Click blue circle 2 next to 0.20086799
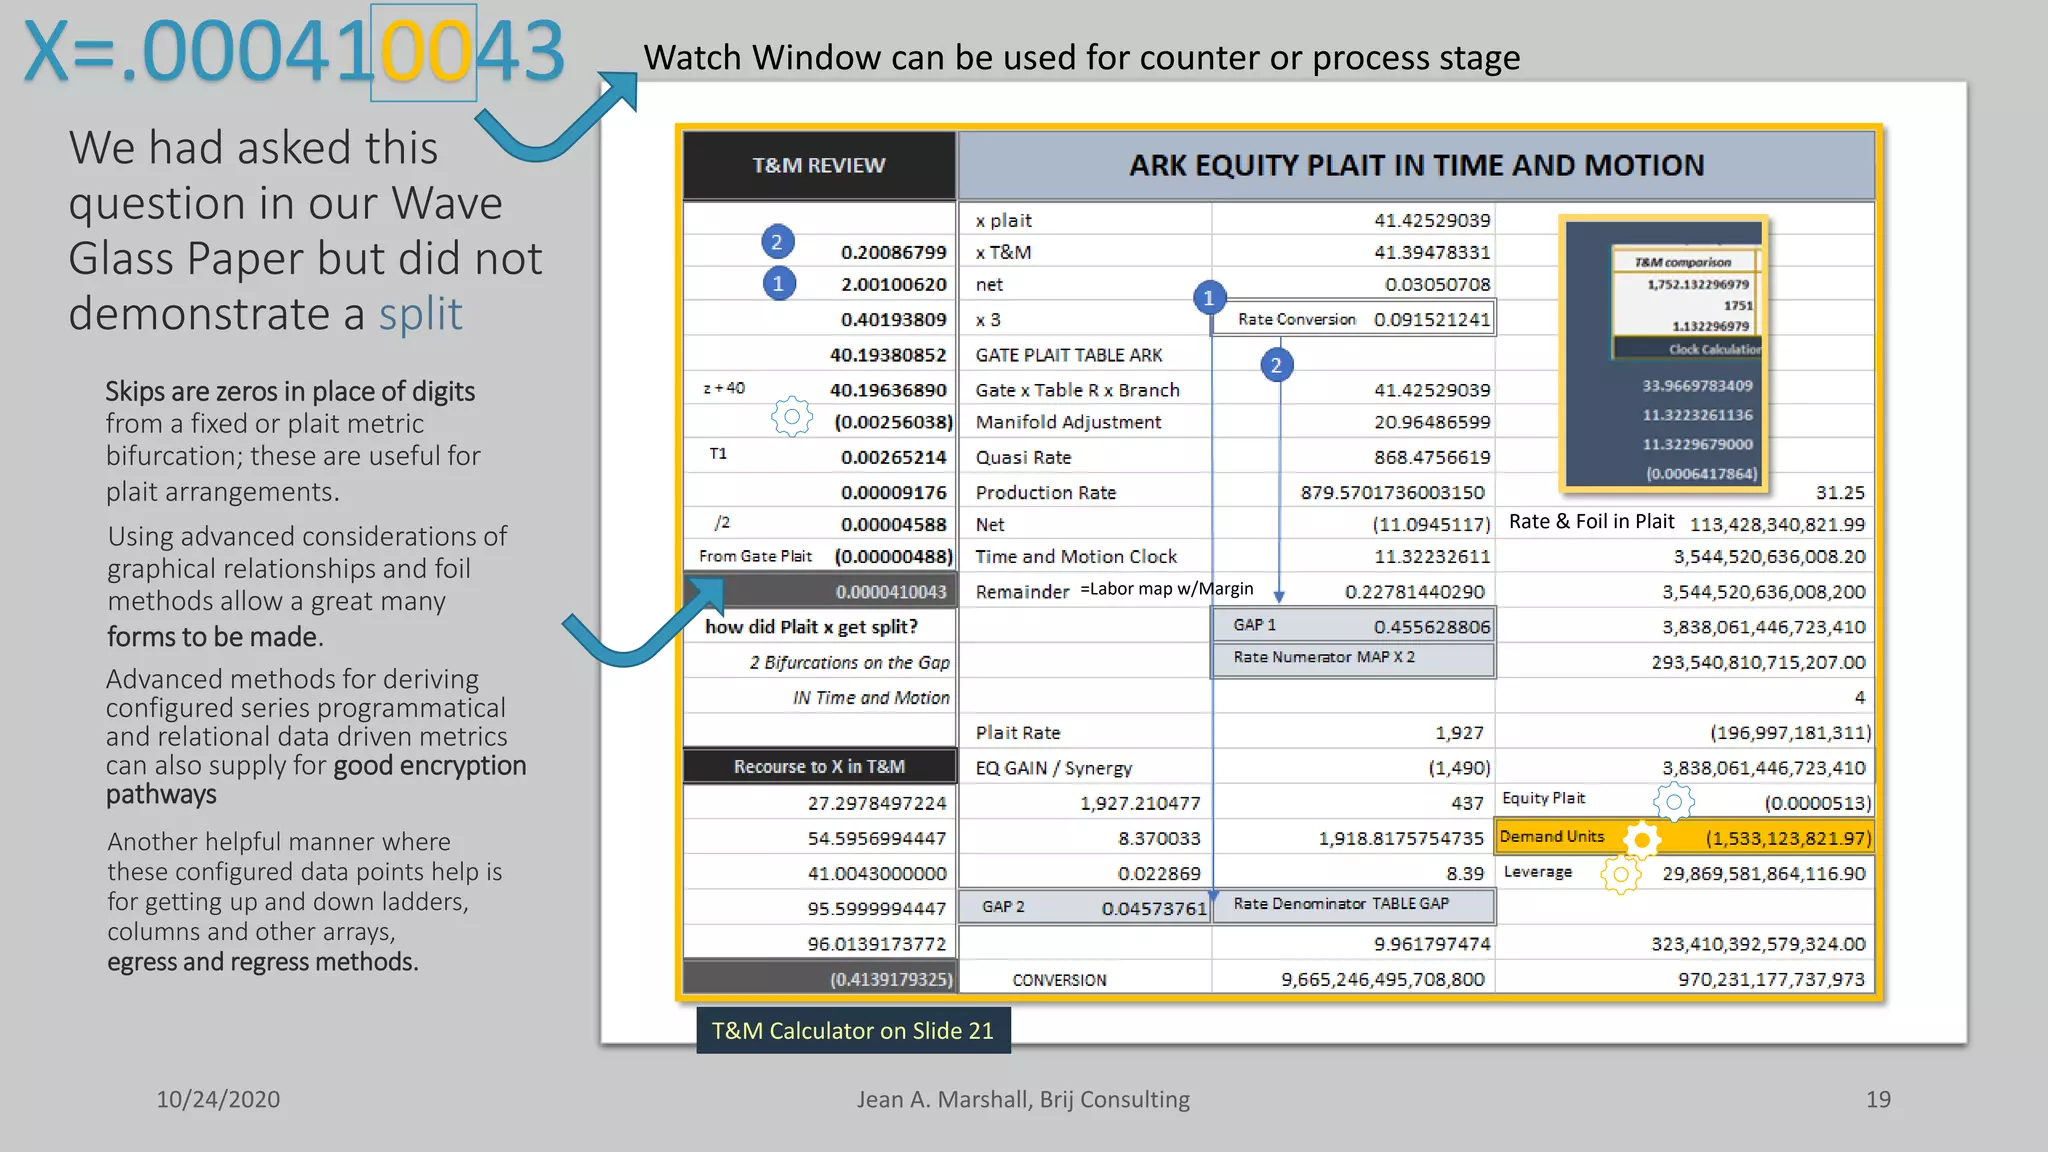The height and width of the screenshot is (1152, 2048). coord(777,242)
